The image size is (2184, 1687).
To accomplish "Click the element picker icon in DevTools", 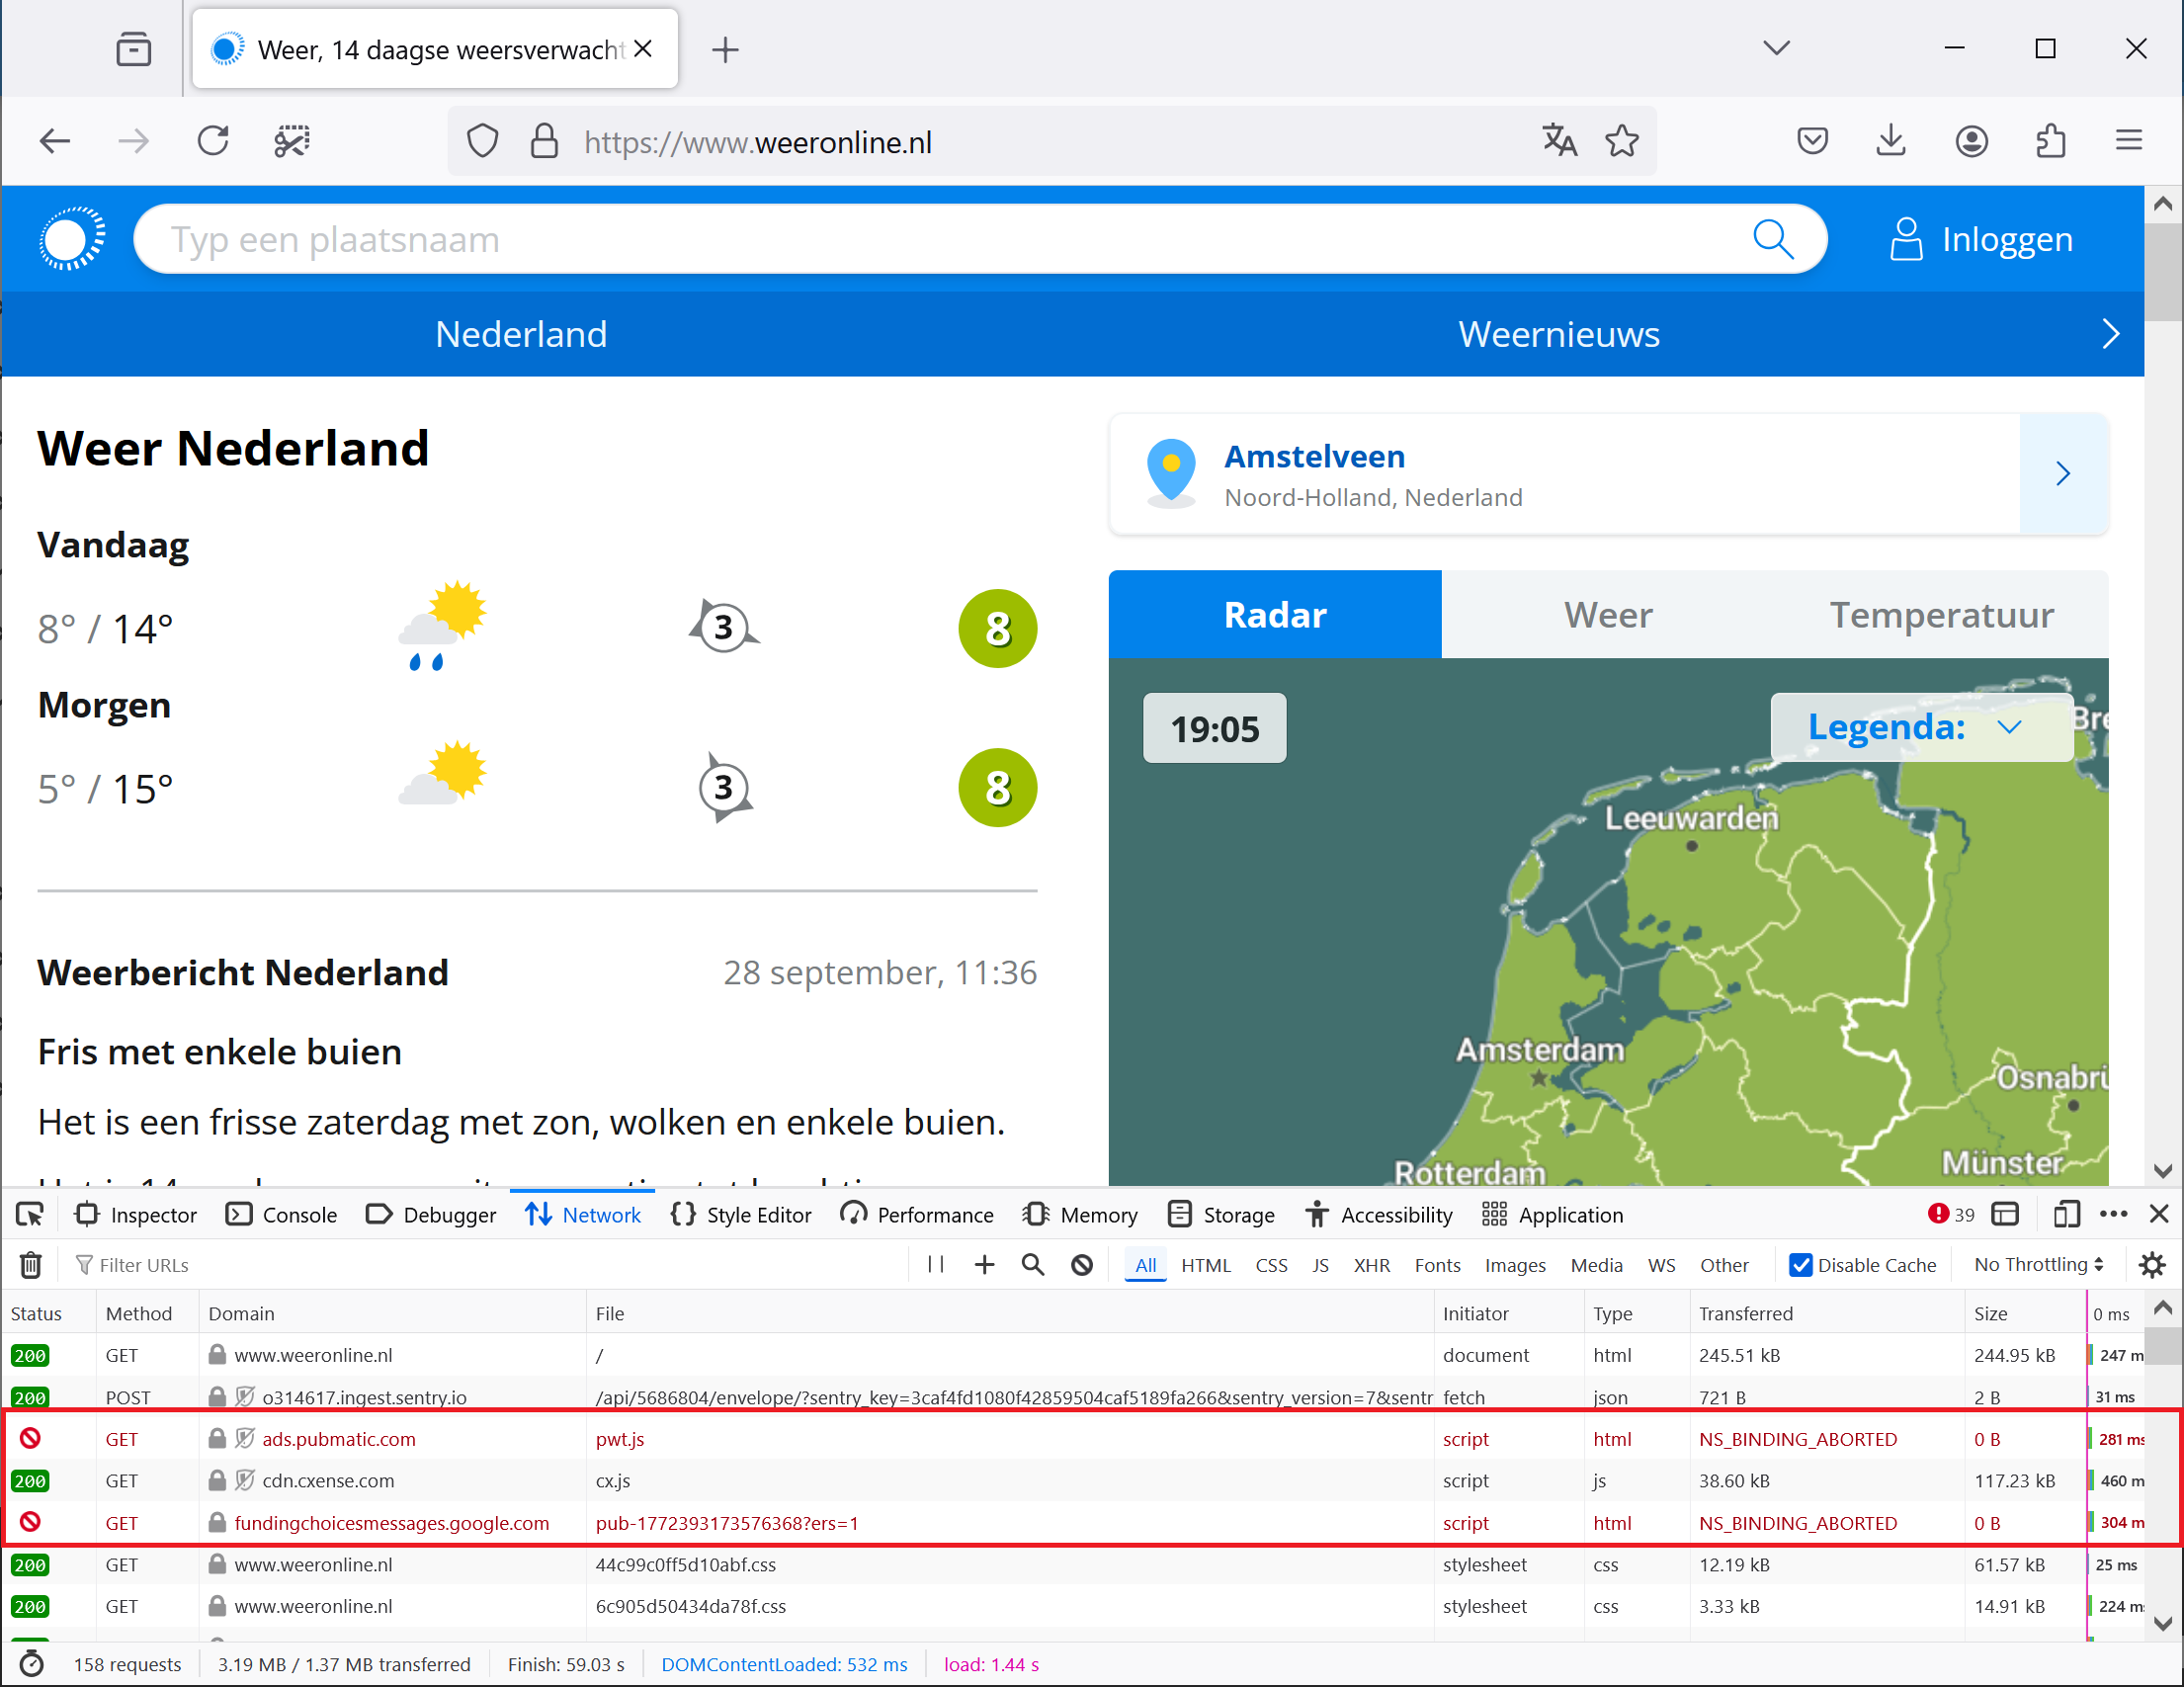I will (x=30, y=1215).
